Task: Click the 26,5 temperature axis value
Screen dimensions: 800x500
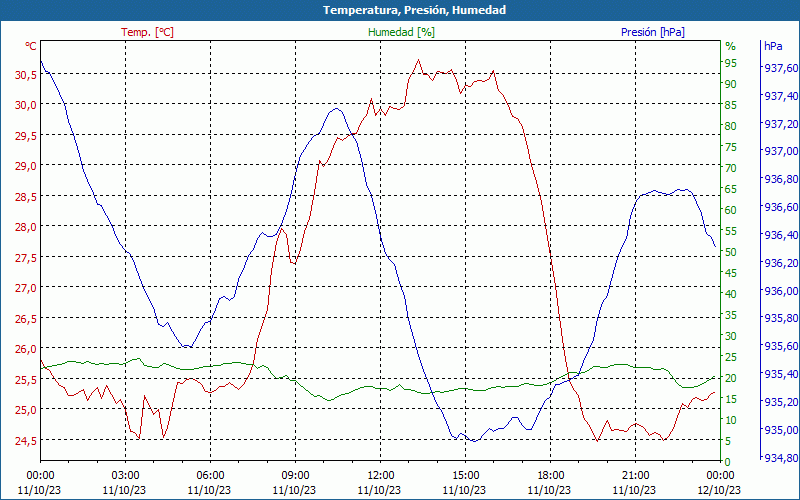Action: 26,318
